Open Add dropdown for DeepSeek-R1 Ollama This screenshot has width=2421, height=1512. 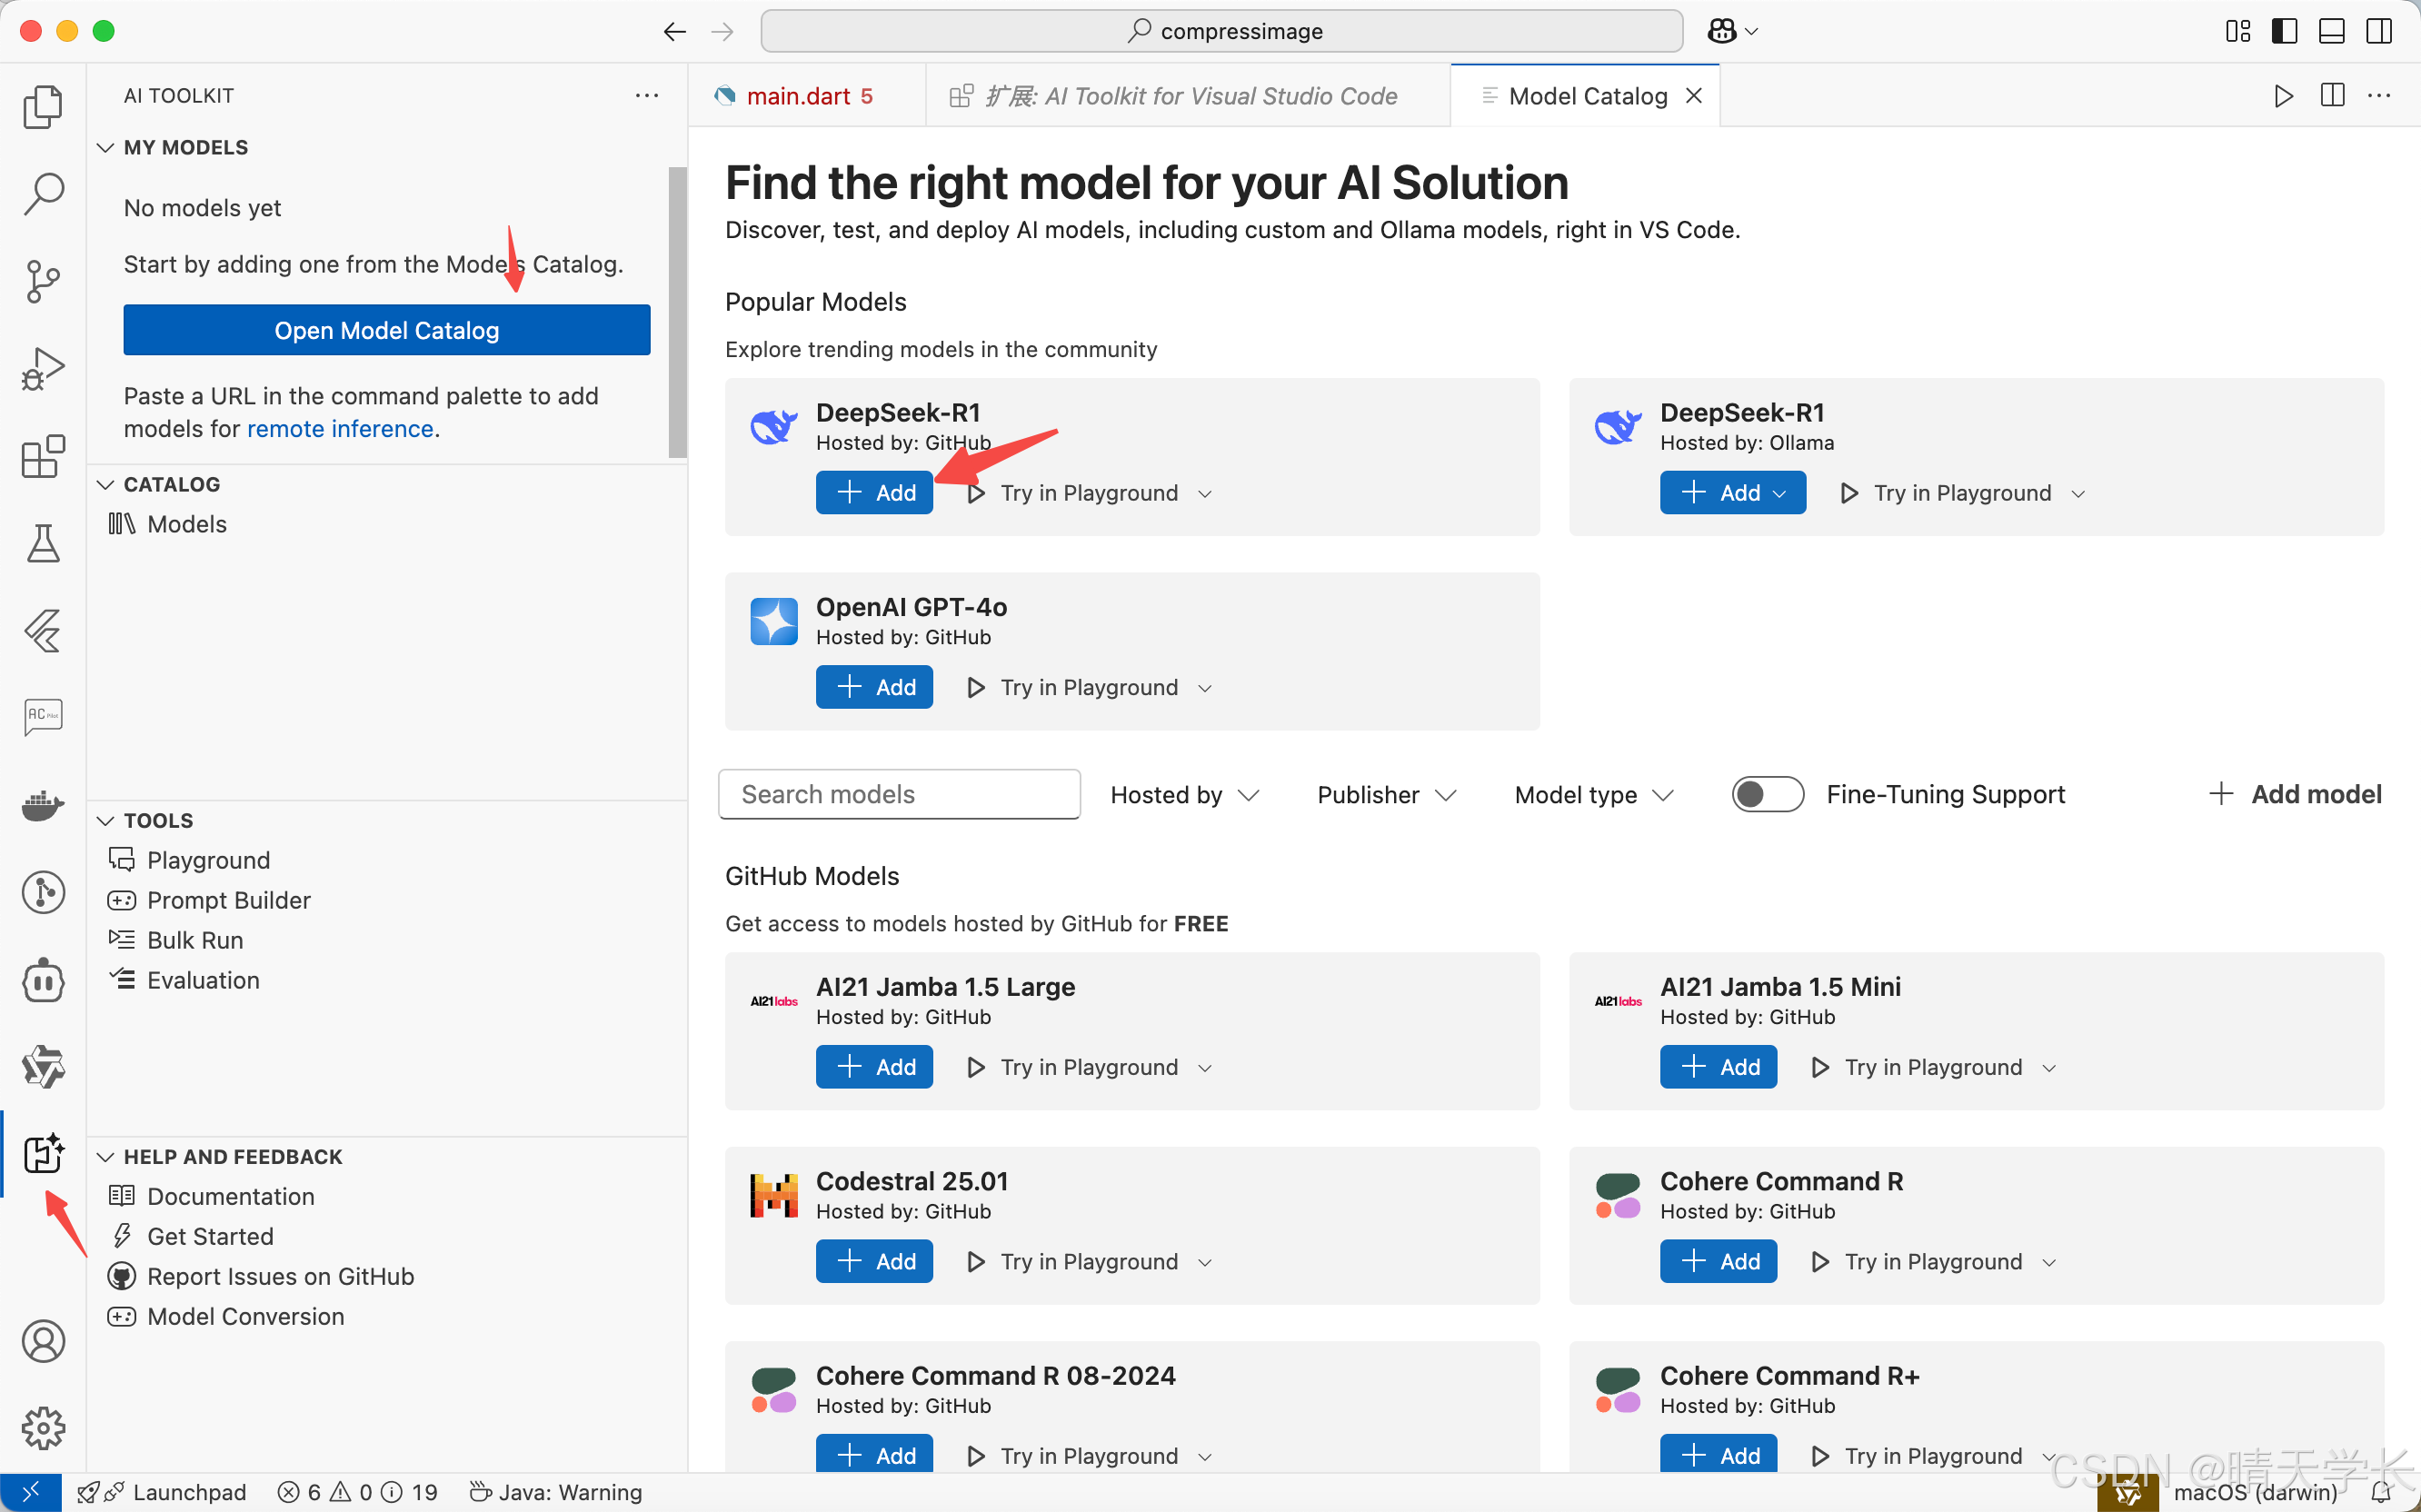[1780, 493]
